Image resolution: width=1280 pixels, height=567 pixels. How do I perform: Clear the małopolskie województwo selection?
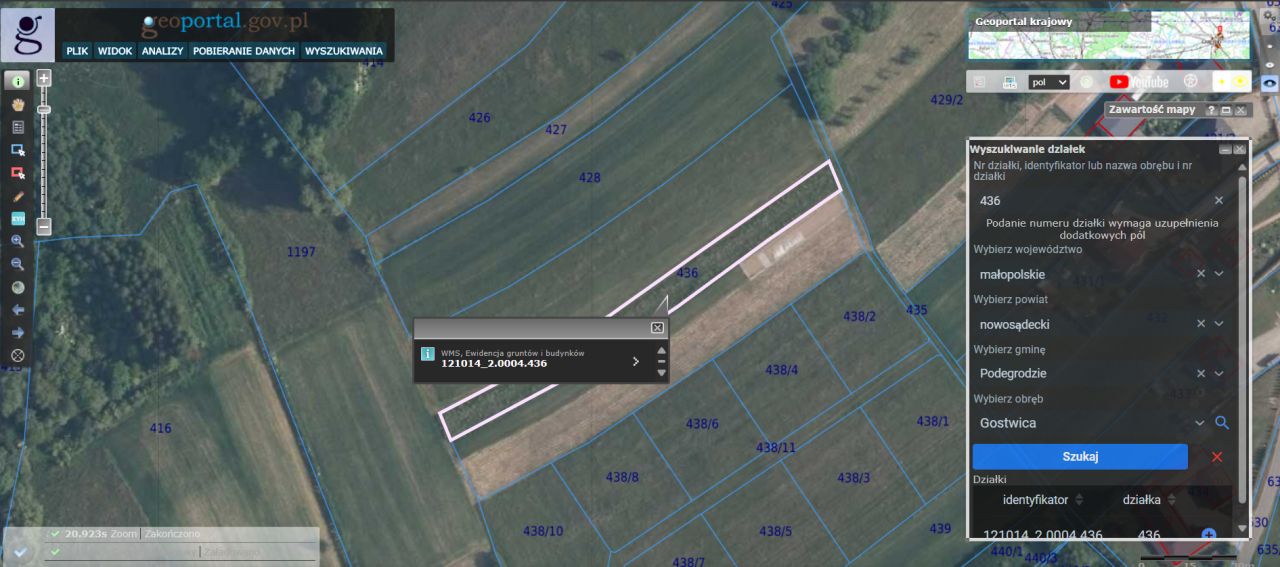click(x=1201, y=273)
